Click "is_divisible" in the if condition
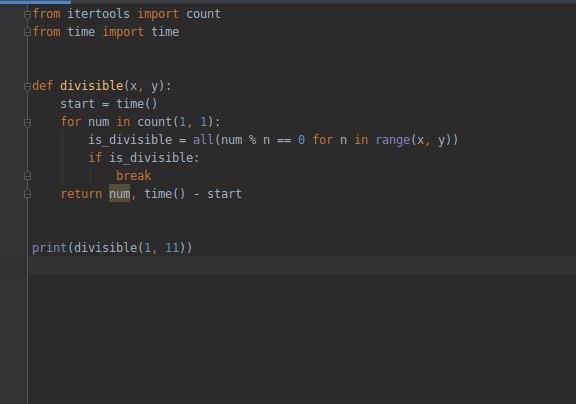The width and height of the screenshot is (576, 404). coord(151,158)
